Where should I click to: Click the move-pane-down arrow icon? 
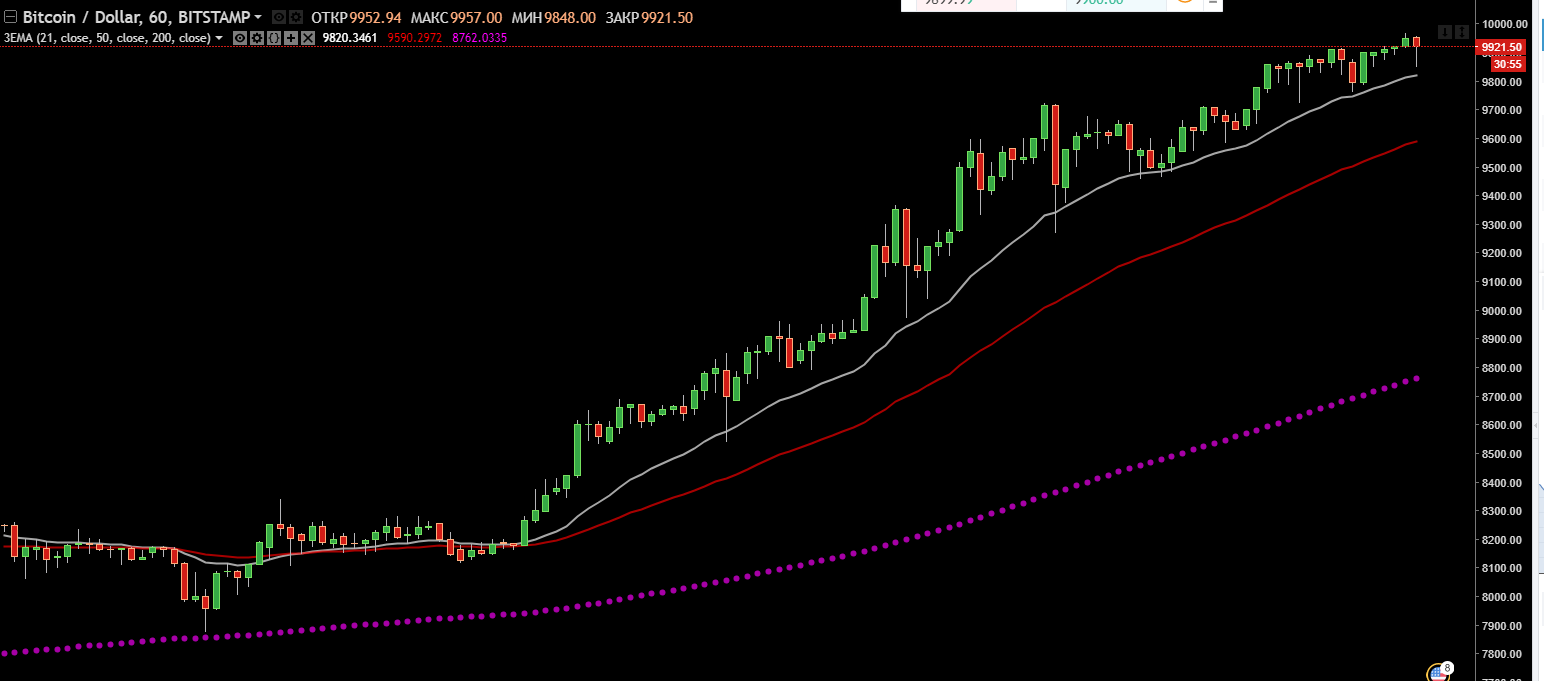[1444, 32]
